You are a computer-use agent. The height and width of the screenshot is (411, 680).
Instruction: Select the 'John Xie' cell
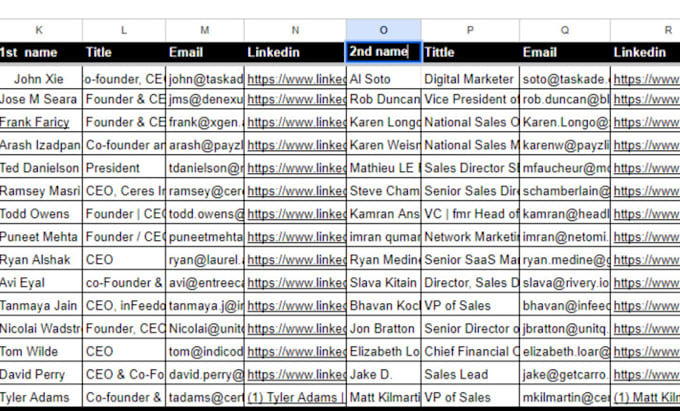[40, 78]
